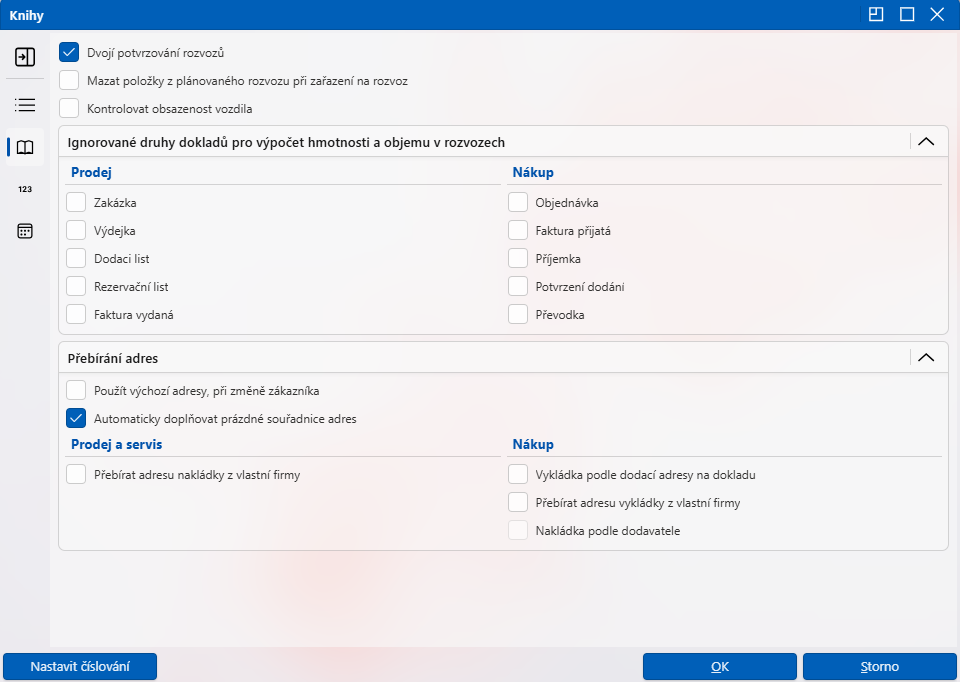The height and width of the screenshot is (682, 960).
Task: Enable Kontrolovat obsazenost vozidla
Action: pos(69,109)
